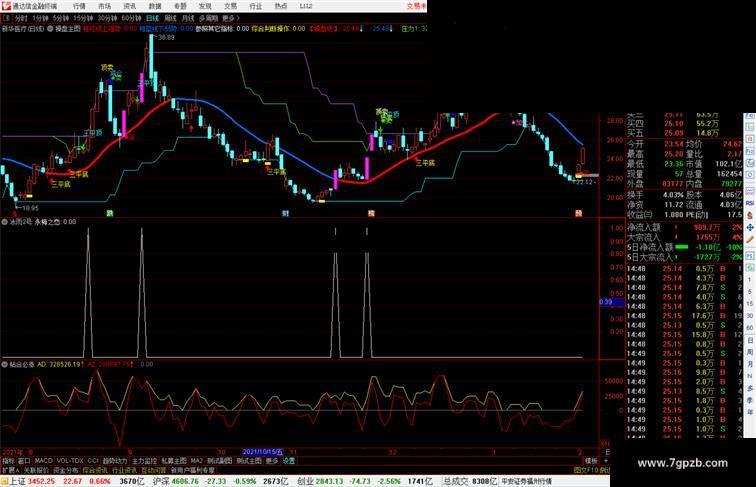The height and width of the screenshot is (487, 756).
Task: Open the 数据 menu
Action: [155, 6]
